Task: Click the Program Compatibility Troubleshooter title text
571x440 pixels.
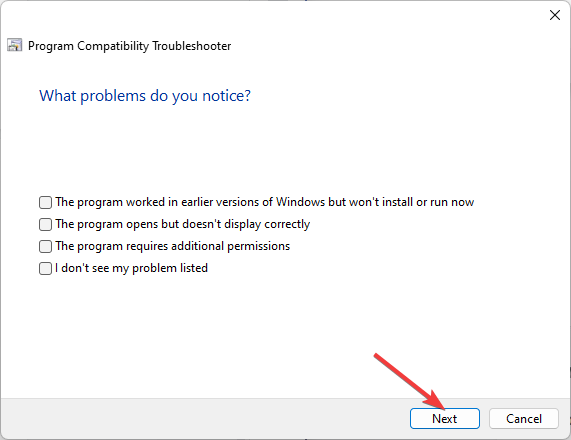Action: click(x=130, y=46)
